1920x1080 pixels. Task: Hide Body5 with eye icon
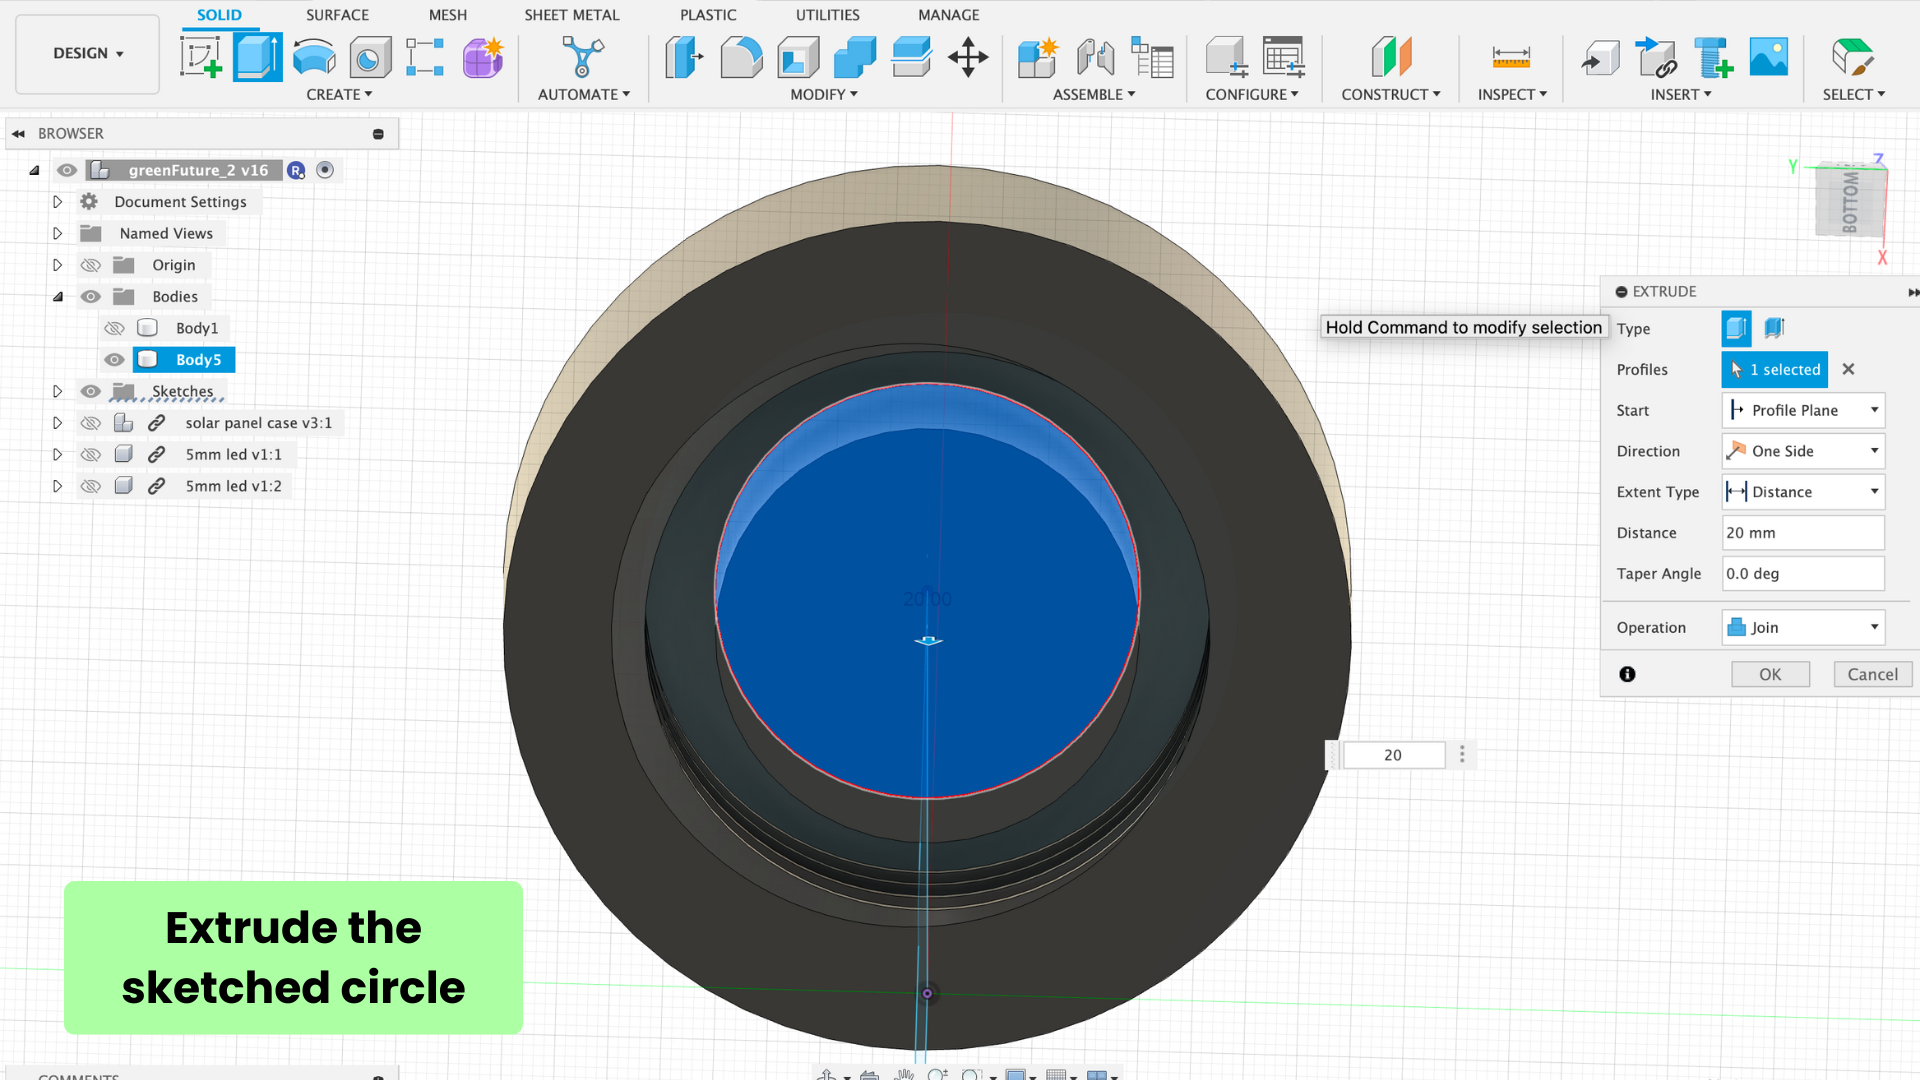pyautogui.click(x=114, y=360)
